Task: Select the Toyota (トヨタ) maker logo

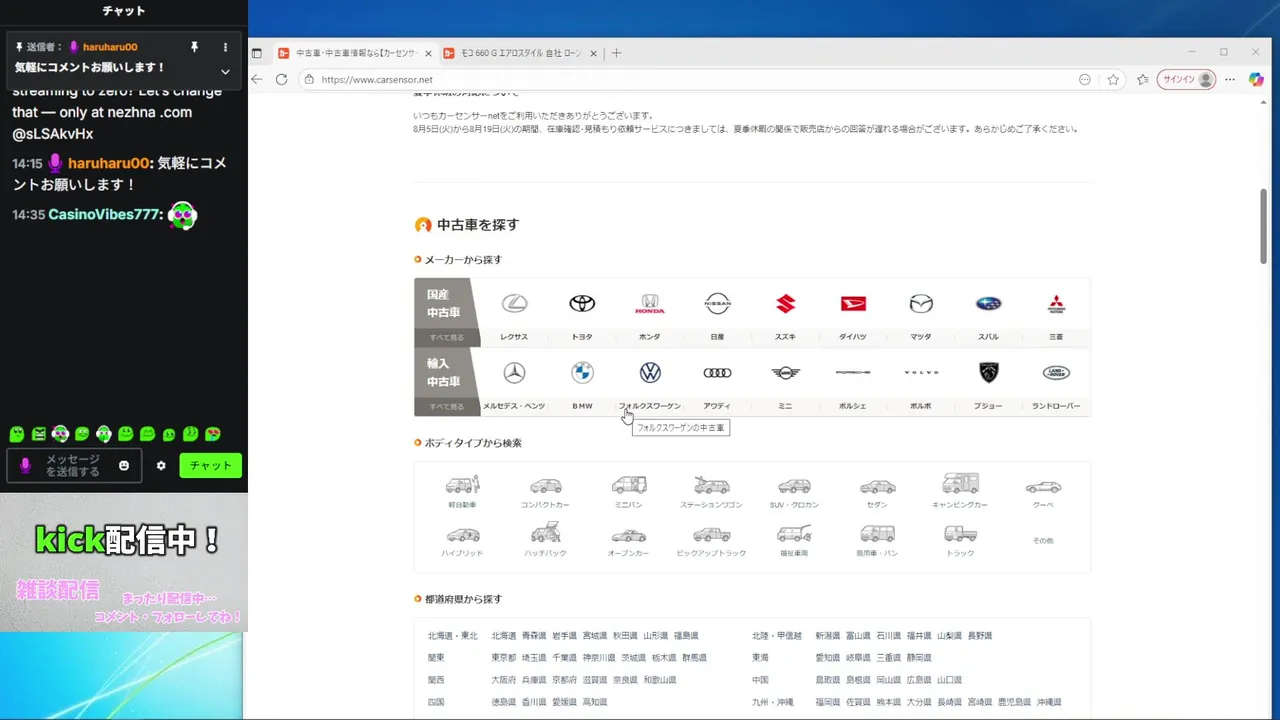Action: click(x=582, y=304)
